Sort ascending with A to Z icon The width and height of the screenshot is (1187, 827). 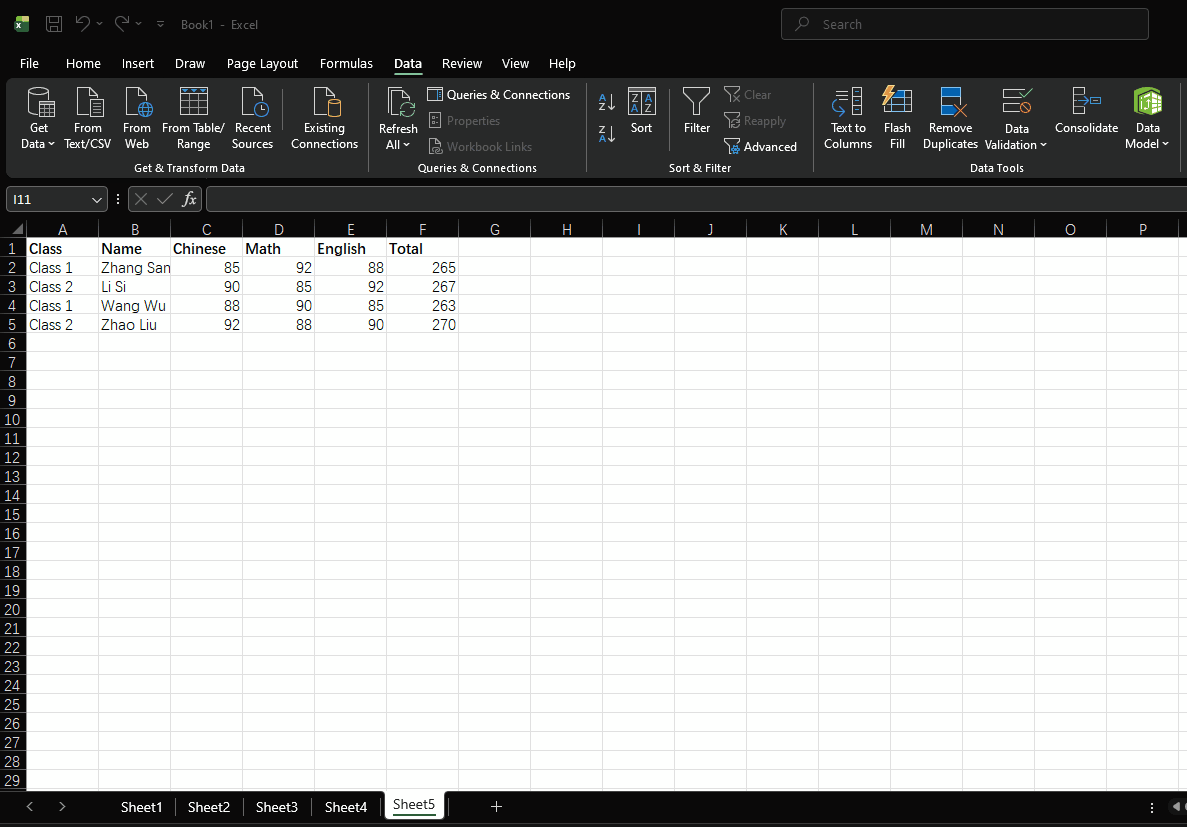(x=607, y=102)
